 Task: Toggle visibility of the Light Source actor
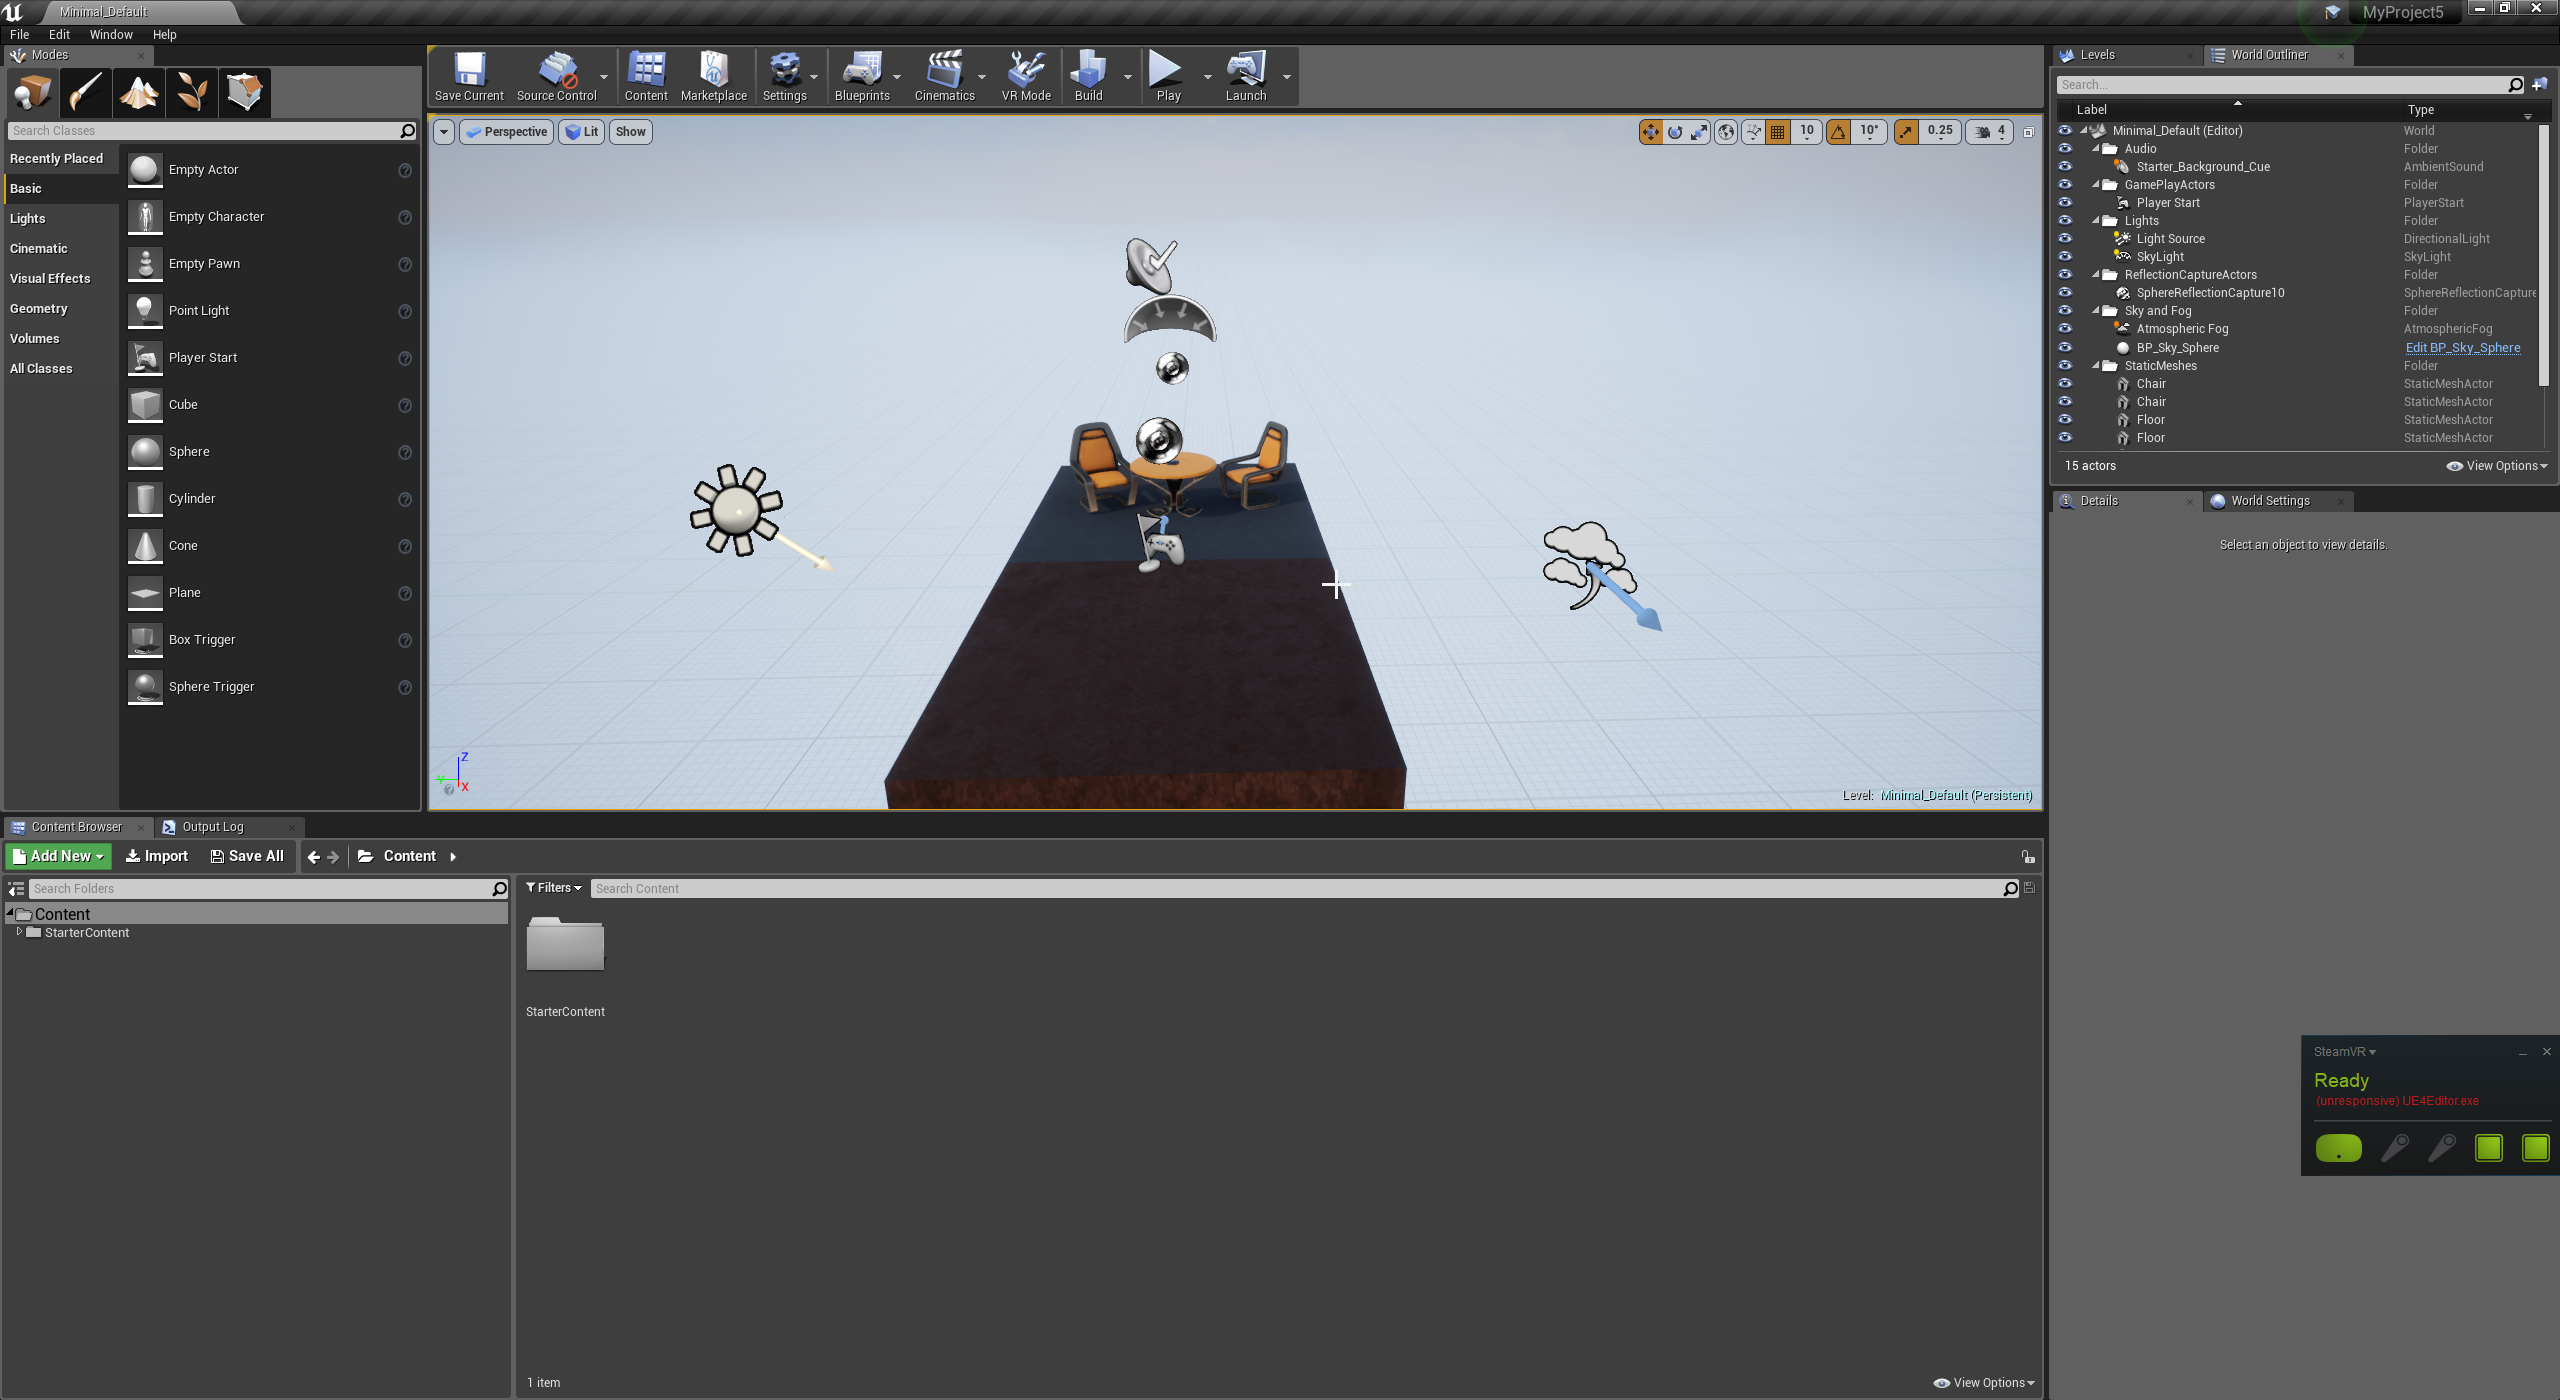click(2065, 238)
